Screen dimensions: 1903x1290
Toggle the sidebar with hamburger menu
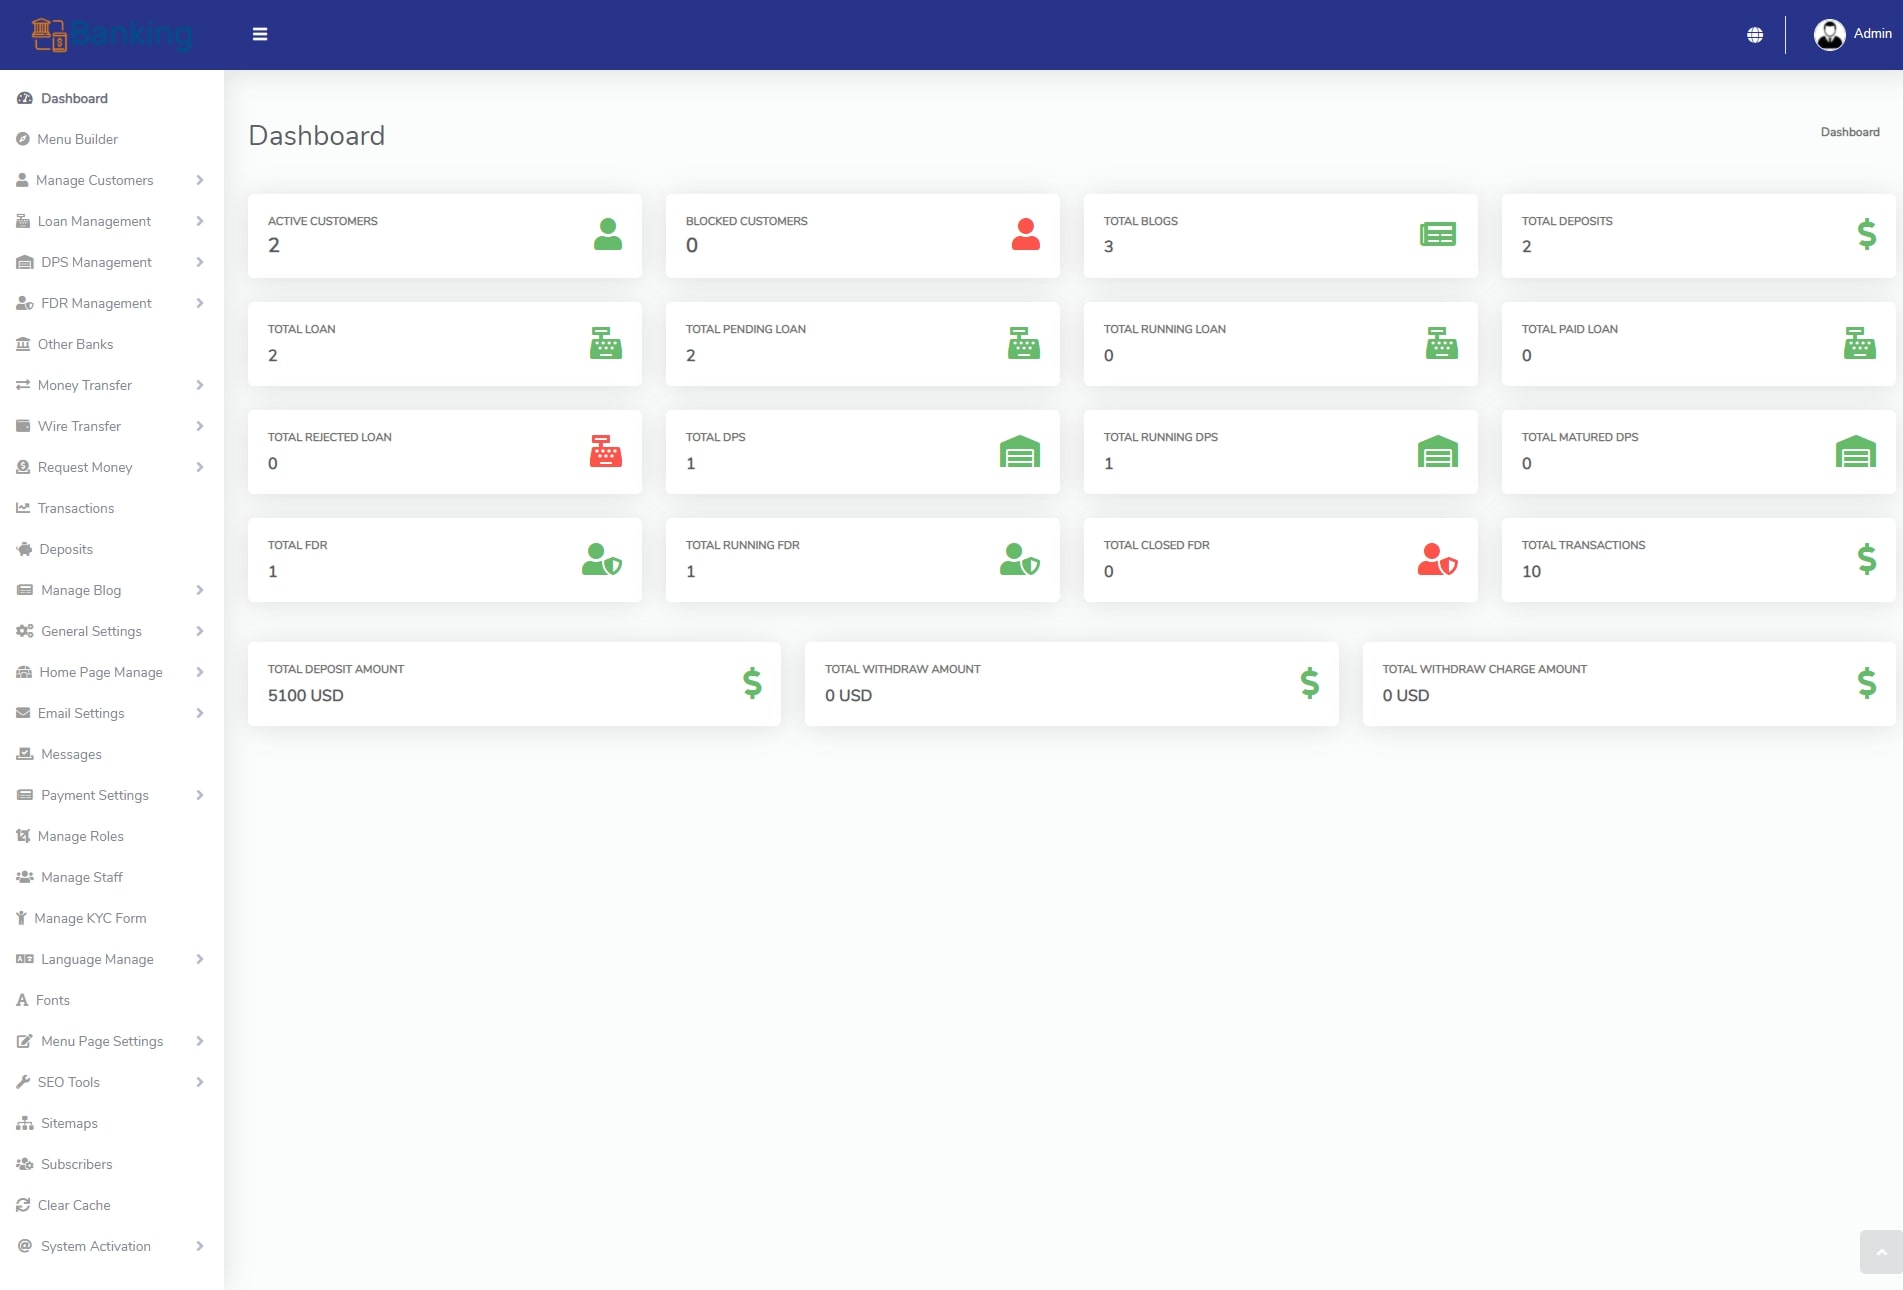260,33
